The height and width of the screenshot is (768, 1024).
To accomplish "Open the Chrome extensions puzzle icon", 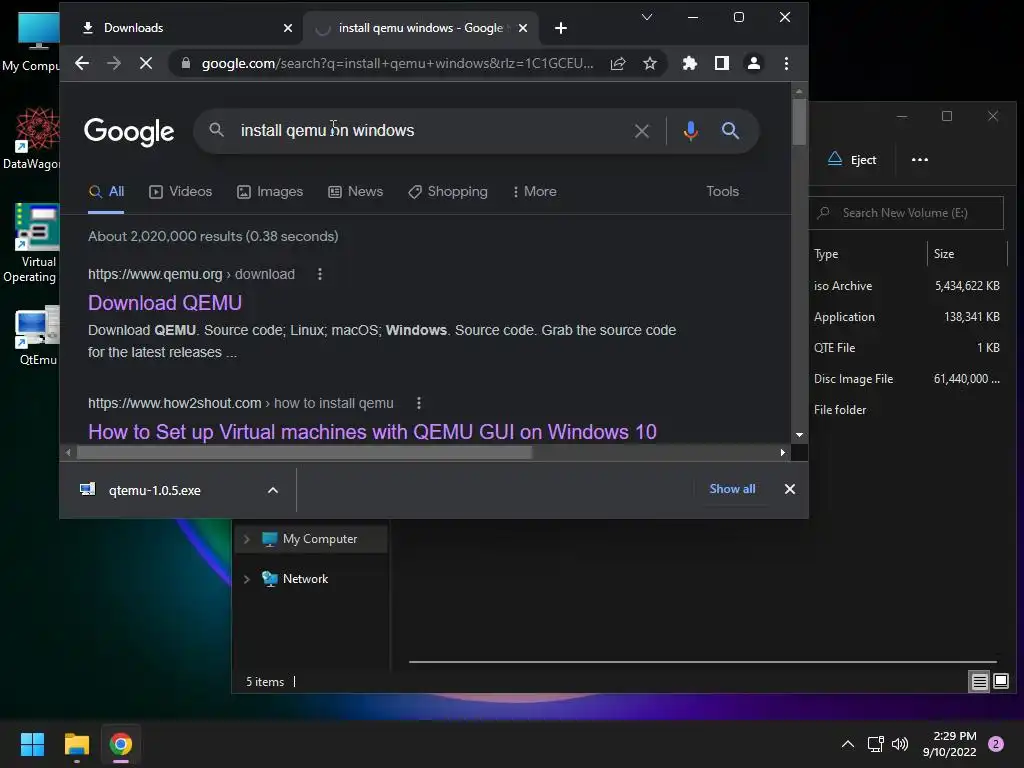I will click(x=690, y=63).
